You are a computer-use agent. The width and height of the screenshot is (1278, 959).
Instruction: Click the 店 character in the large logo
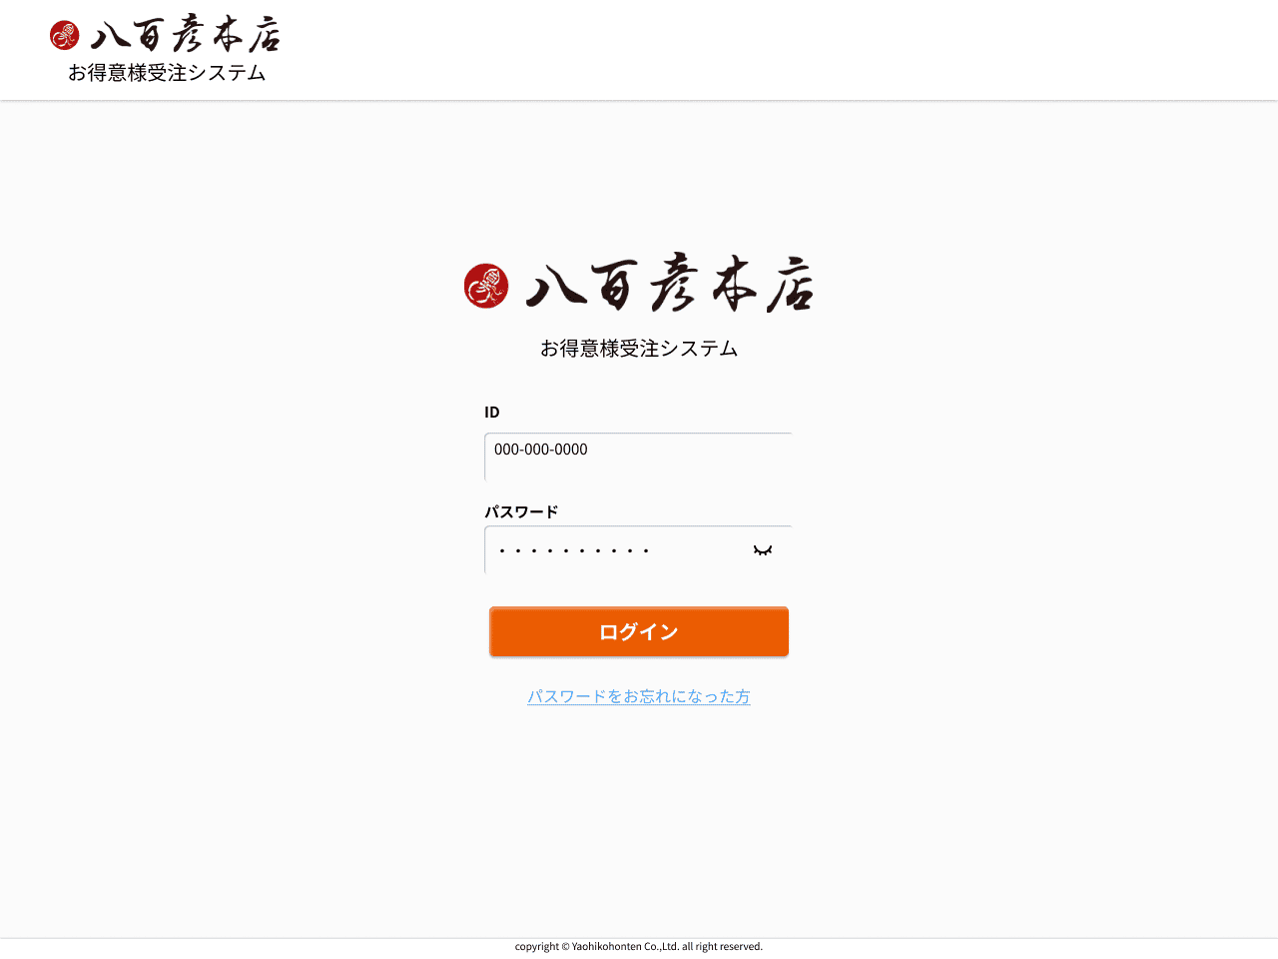(790, 285)
